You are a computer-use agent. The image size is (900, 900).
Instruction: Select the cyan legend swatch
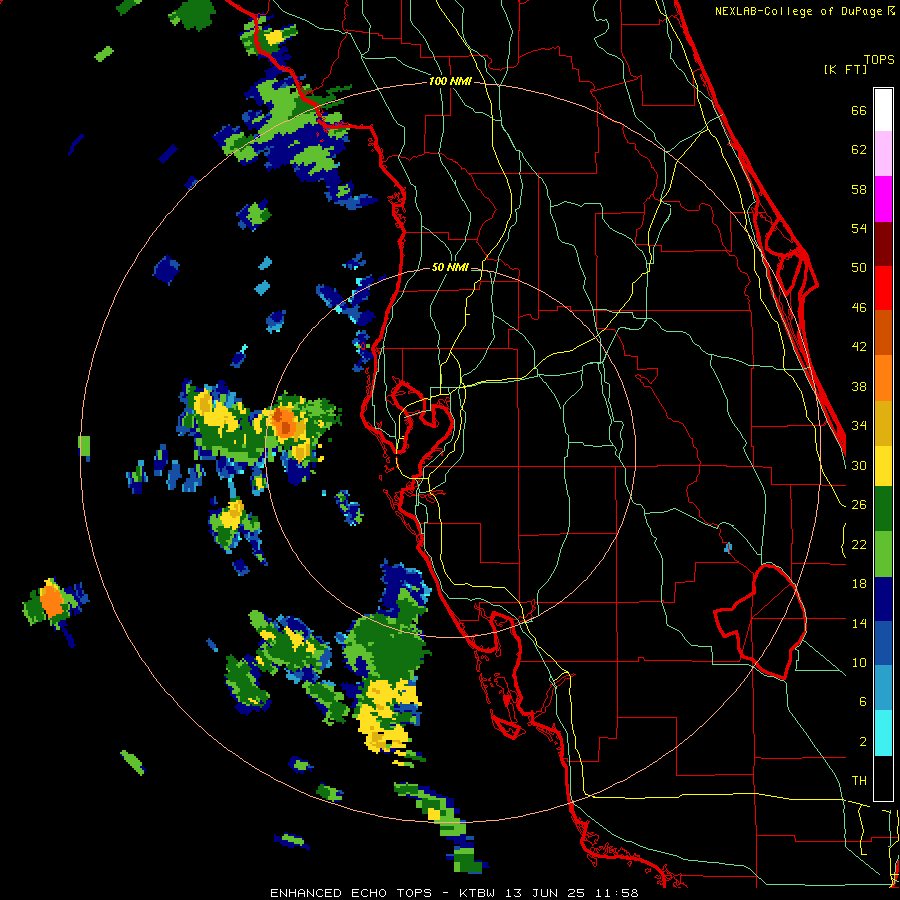(x=883, y=733)
